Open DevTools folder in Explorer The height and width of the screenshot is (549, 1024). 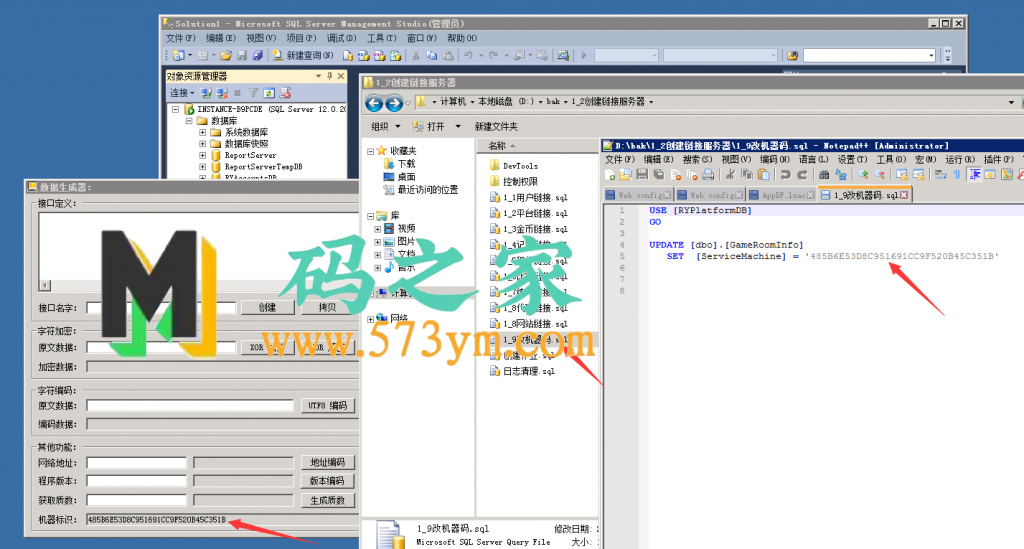514,166
